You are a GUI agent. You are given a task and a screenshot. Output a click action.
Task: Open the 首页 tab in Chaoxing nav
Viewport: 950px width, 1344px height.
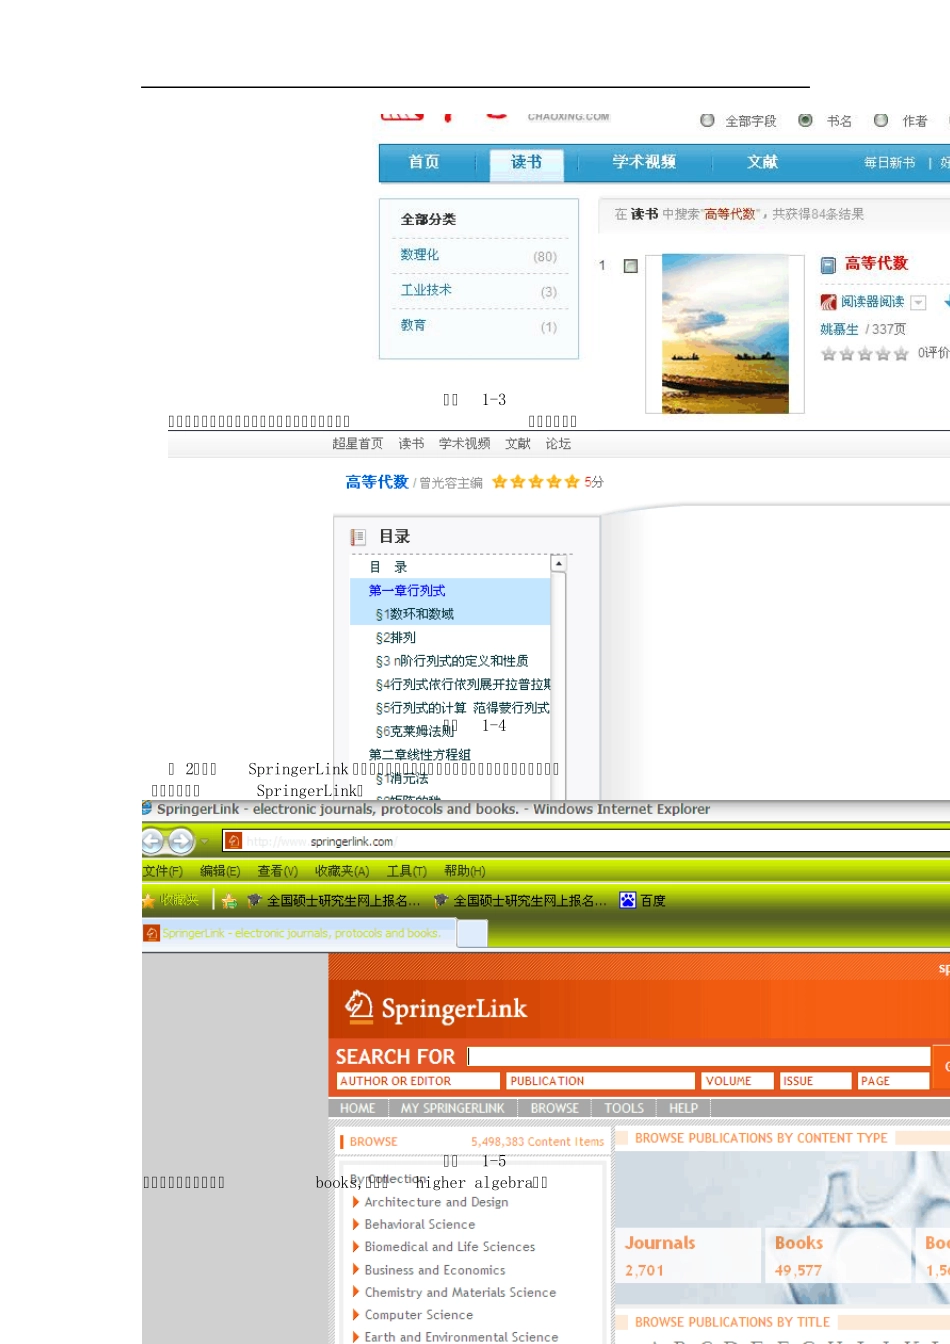(x=424, y=162)
